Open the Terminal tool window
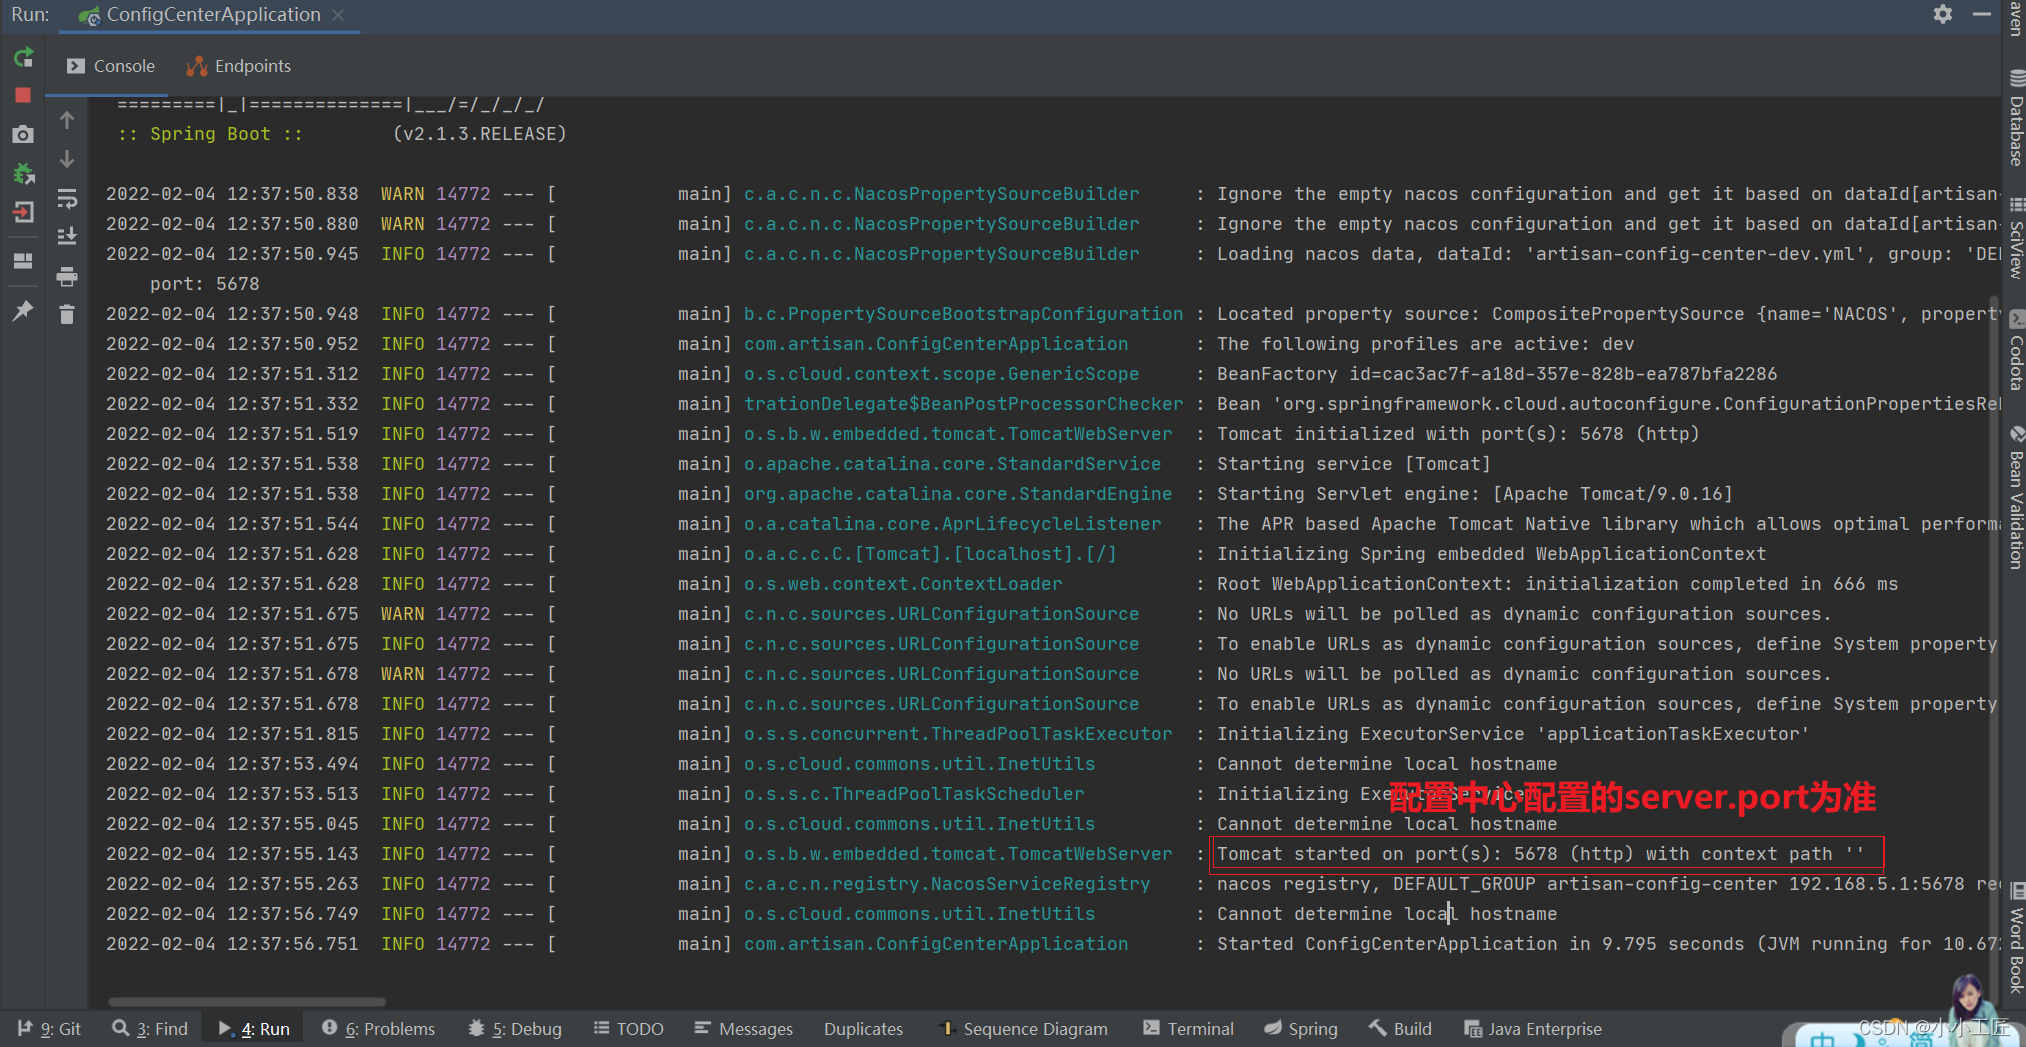2026x1047 pixels. tap(1188, 1028)
